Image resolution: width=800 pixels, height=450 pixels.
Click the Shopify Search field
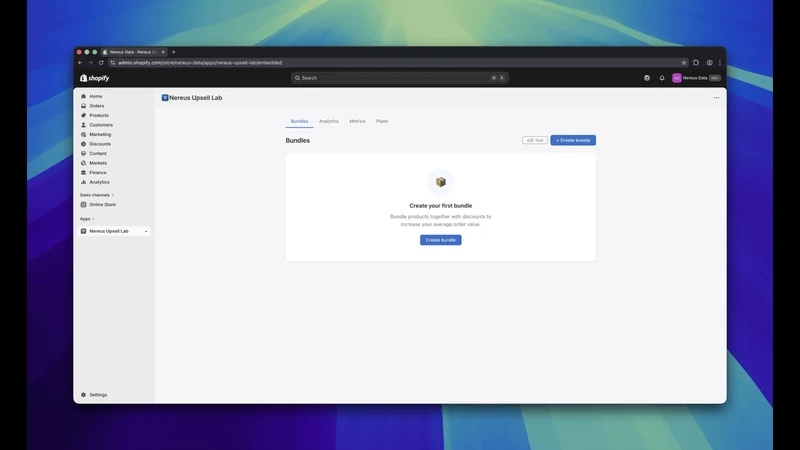coord(399,78)
